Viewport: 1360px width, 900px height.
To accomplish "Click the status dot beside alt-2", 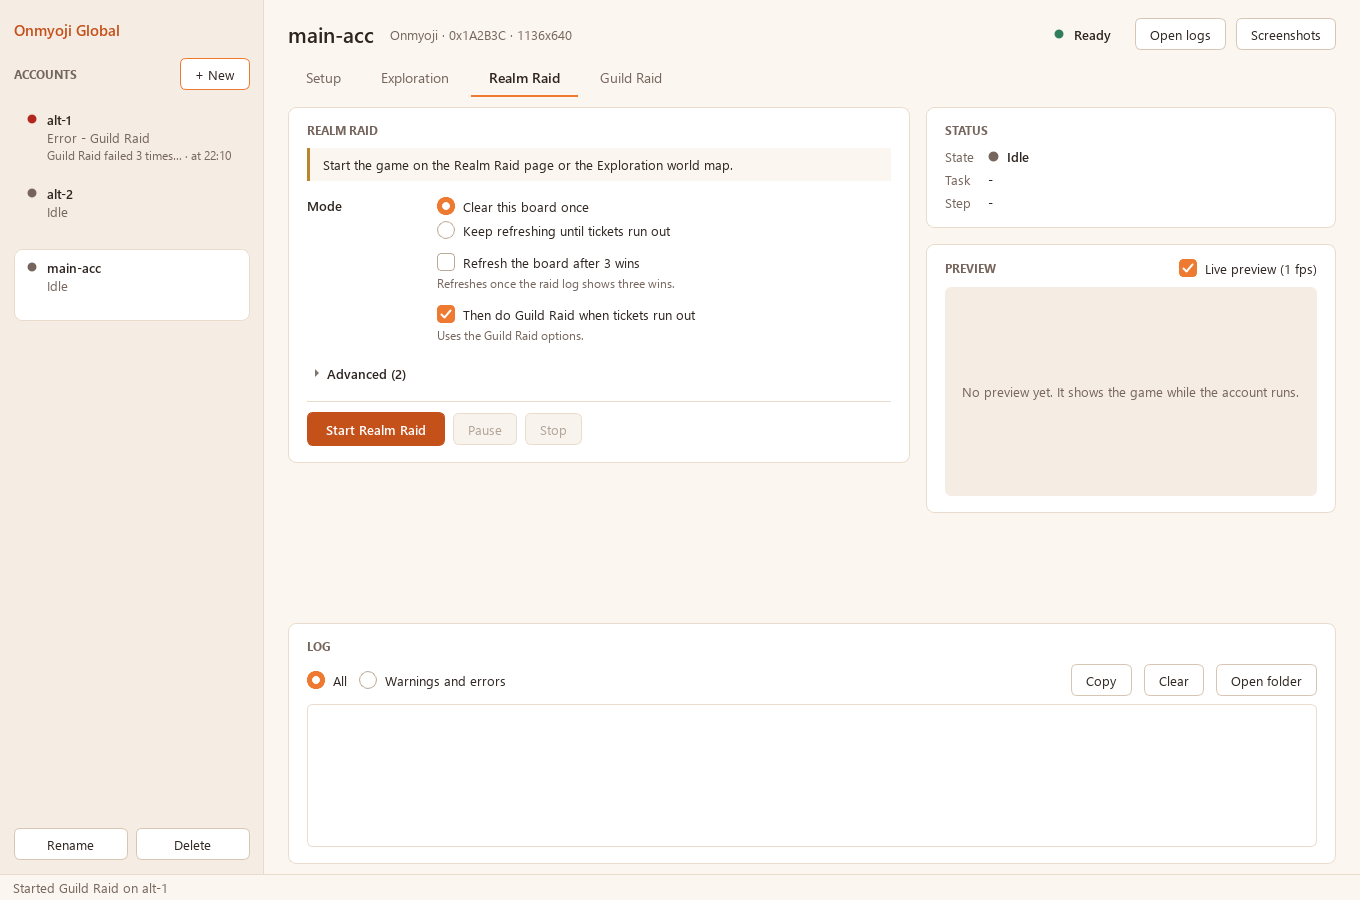I will click(32, 193).
